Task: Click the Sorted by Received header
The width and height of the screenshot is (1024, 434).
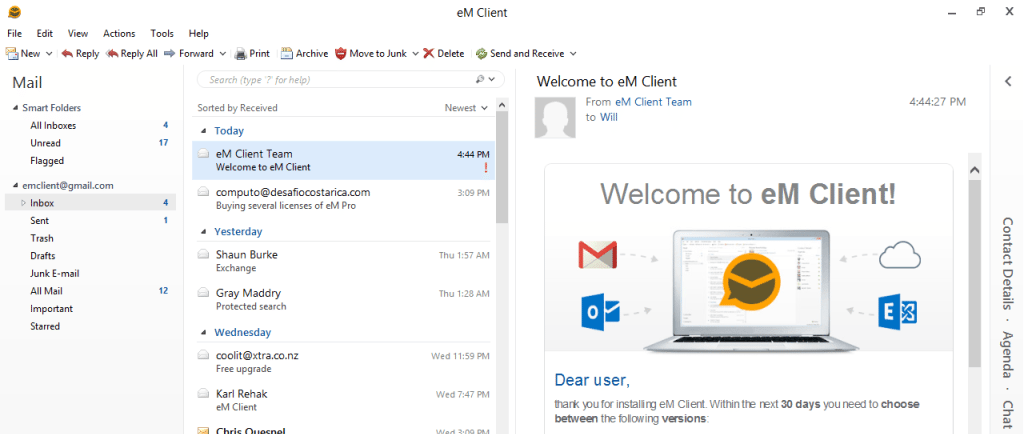Action: click(237, 108)
